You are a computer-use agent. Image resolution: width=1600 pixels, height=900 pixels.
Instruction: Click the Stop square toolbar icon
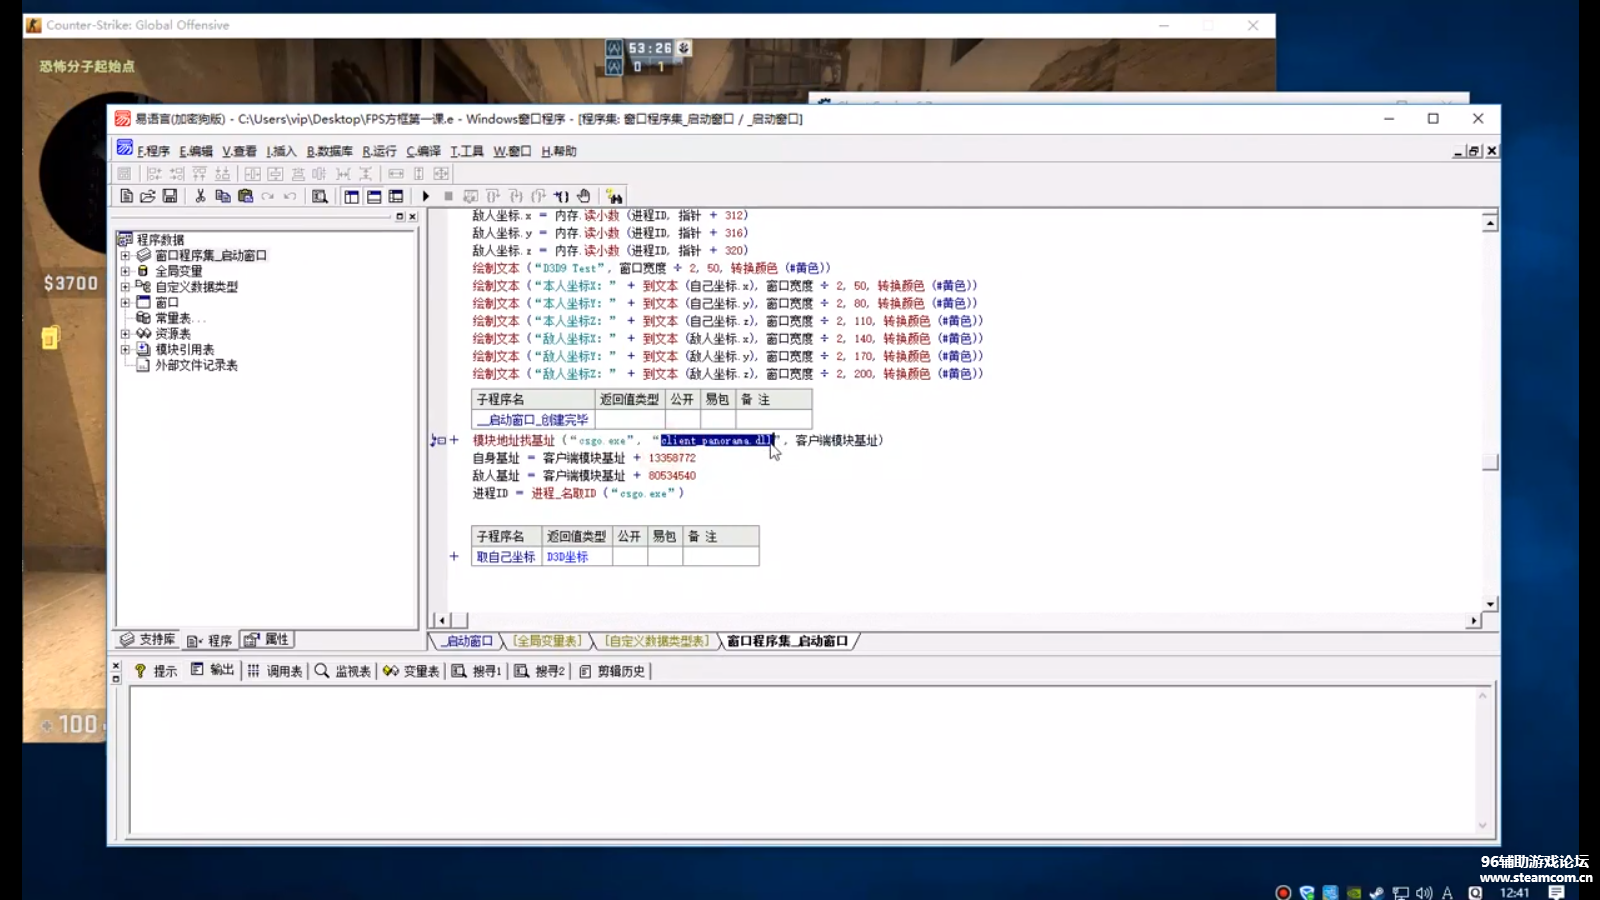(448, 196)
